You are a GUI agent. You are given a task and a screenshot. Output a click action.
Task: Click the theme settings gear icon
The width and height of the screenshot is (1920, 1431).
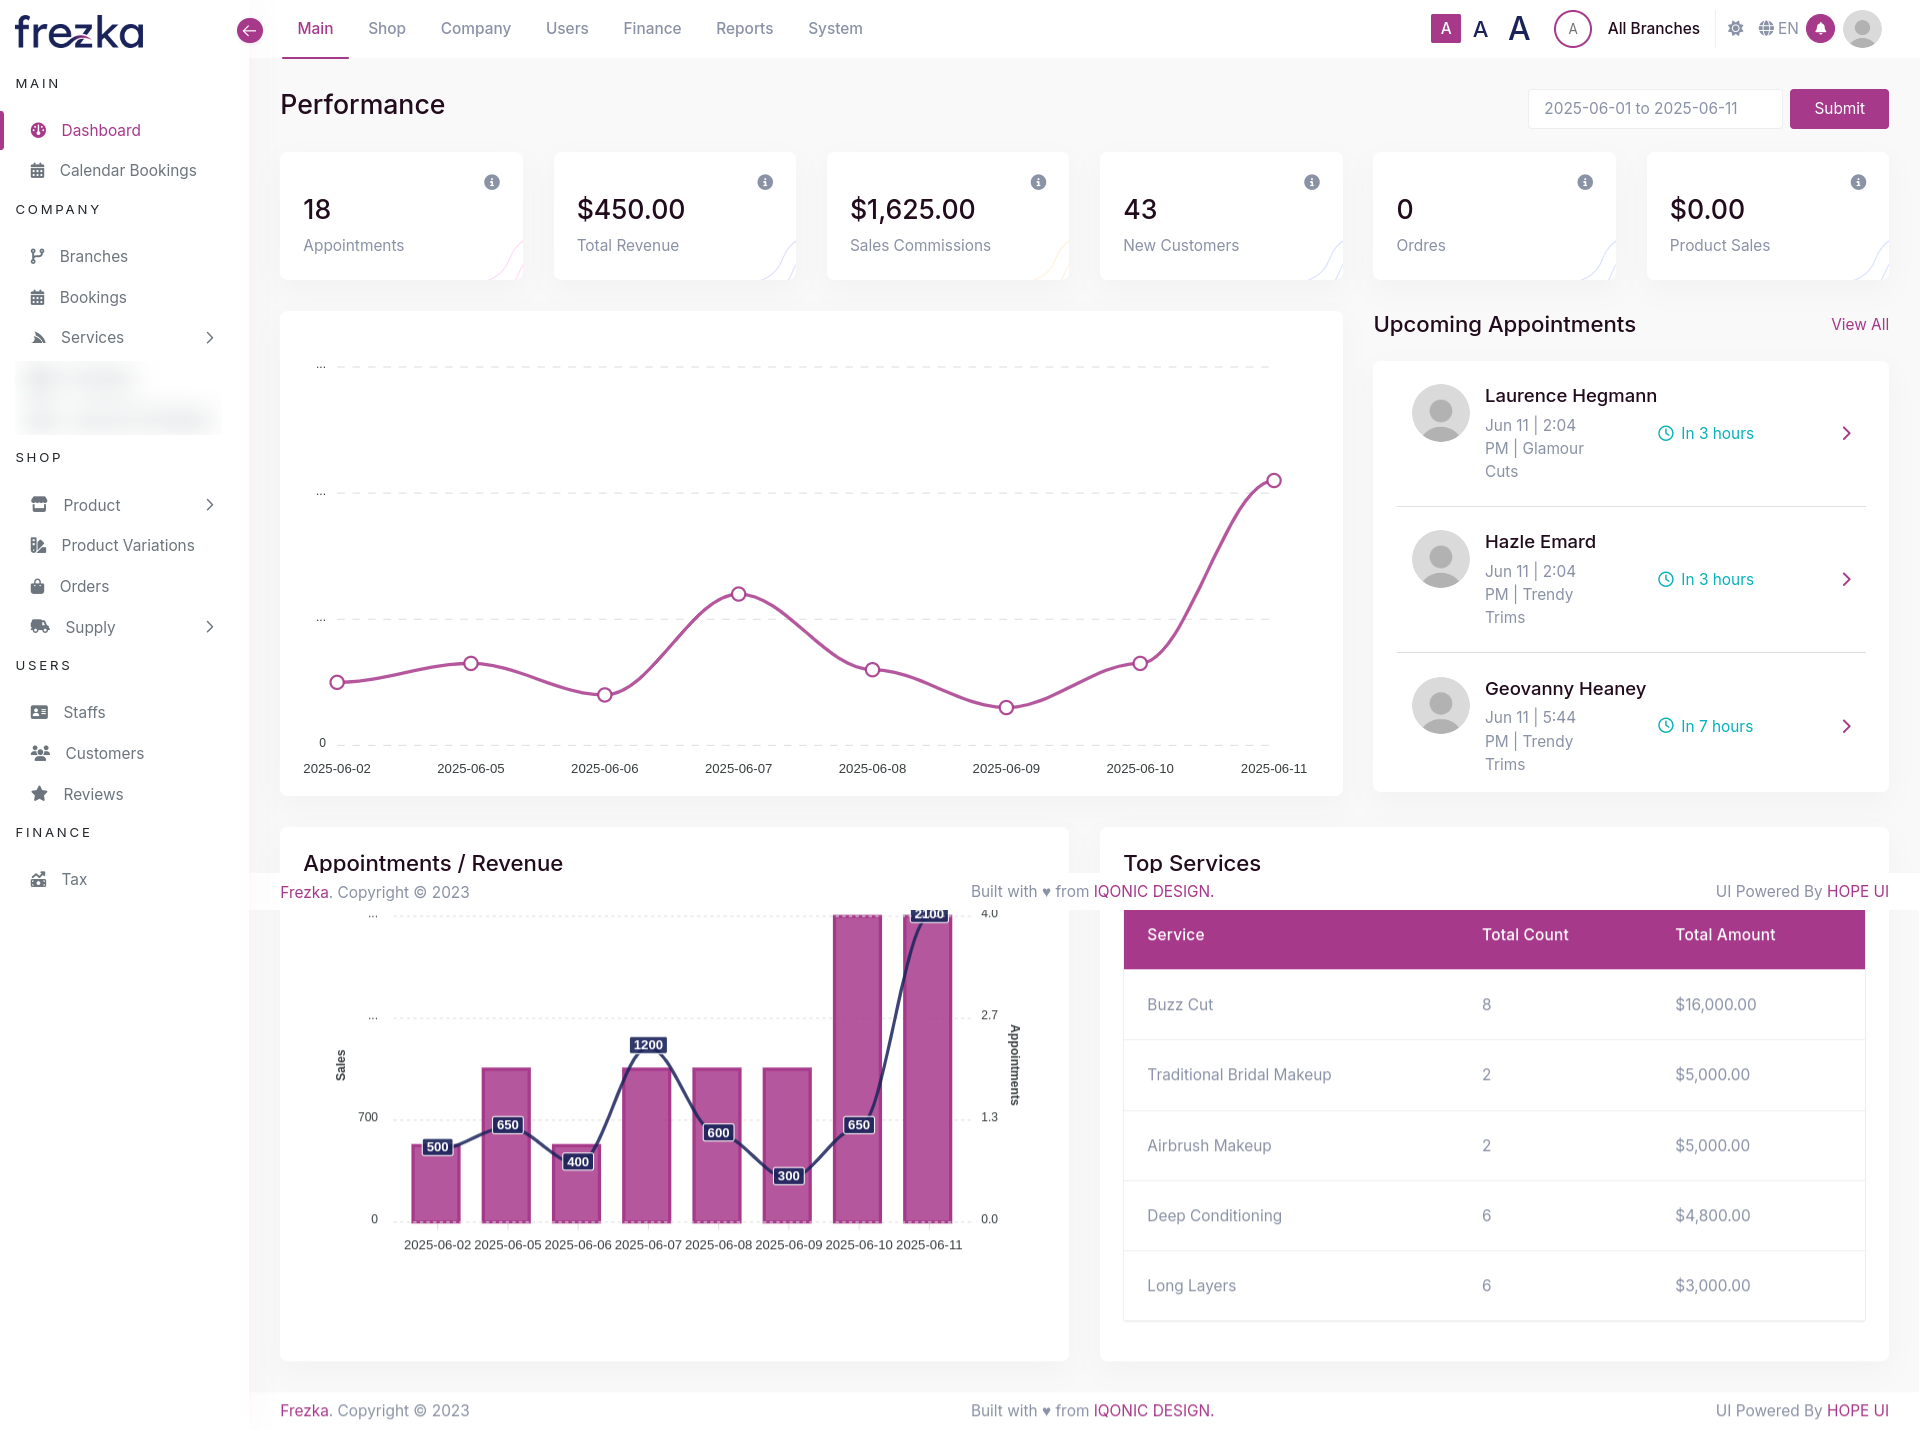point(1736,29)
